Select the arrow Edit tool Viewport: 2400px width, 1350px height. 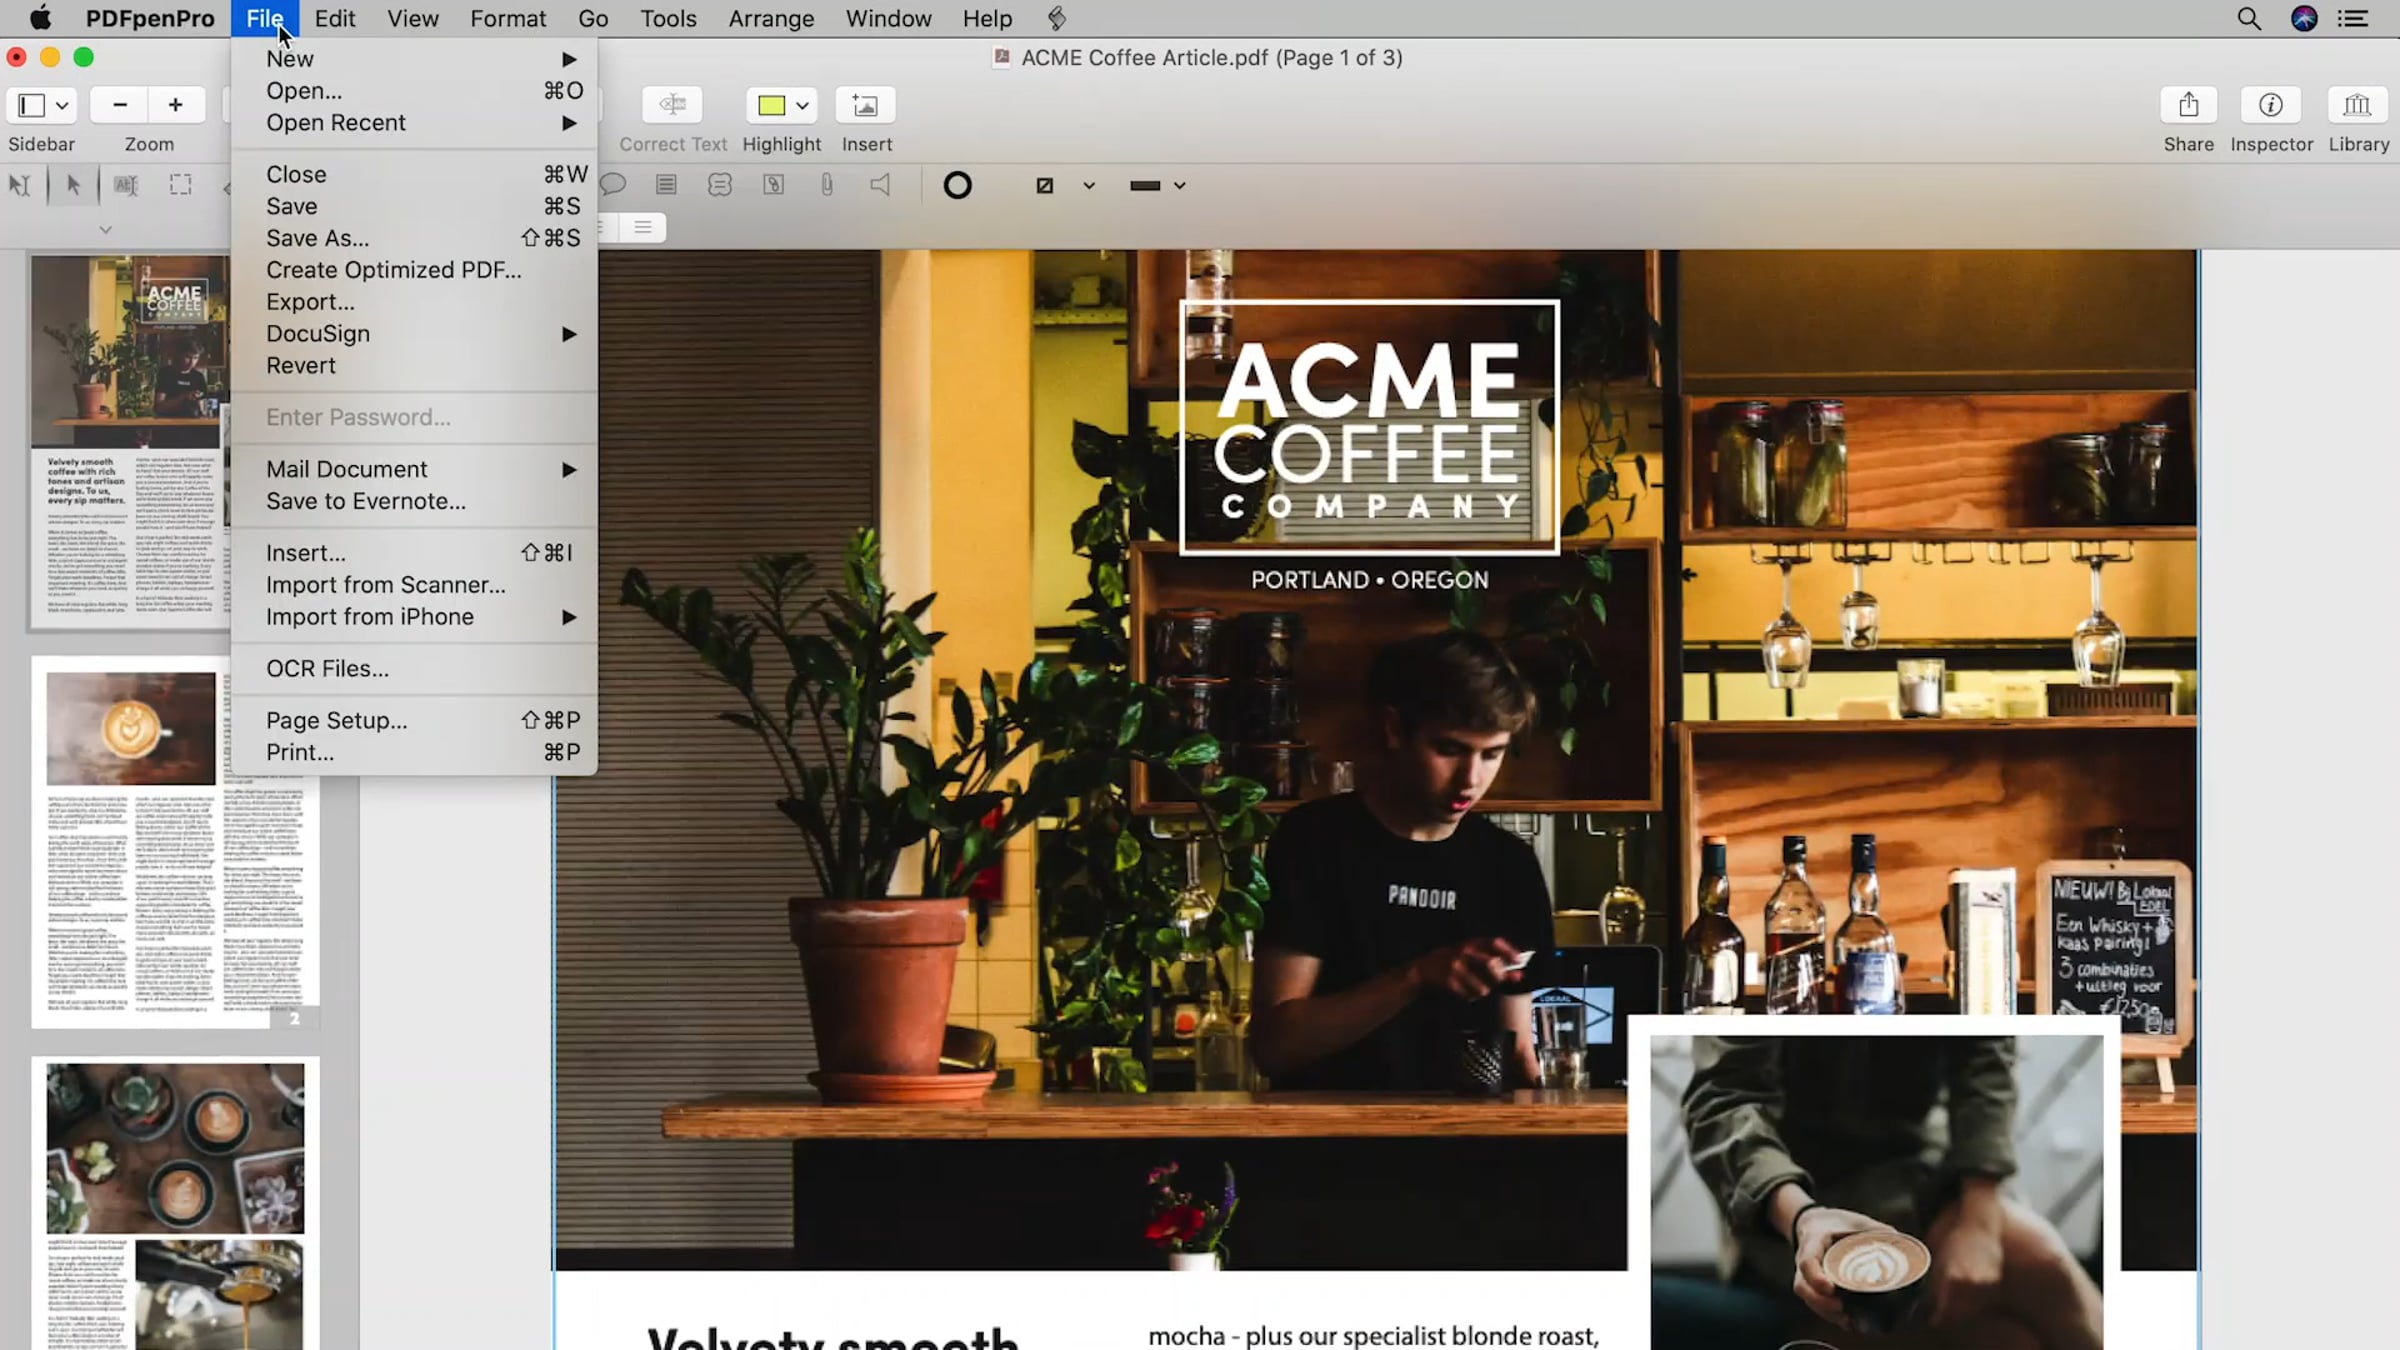[73, 185]
